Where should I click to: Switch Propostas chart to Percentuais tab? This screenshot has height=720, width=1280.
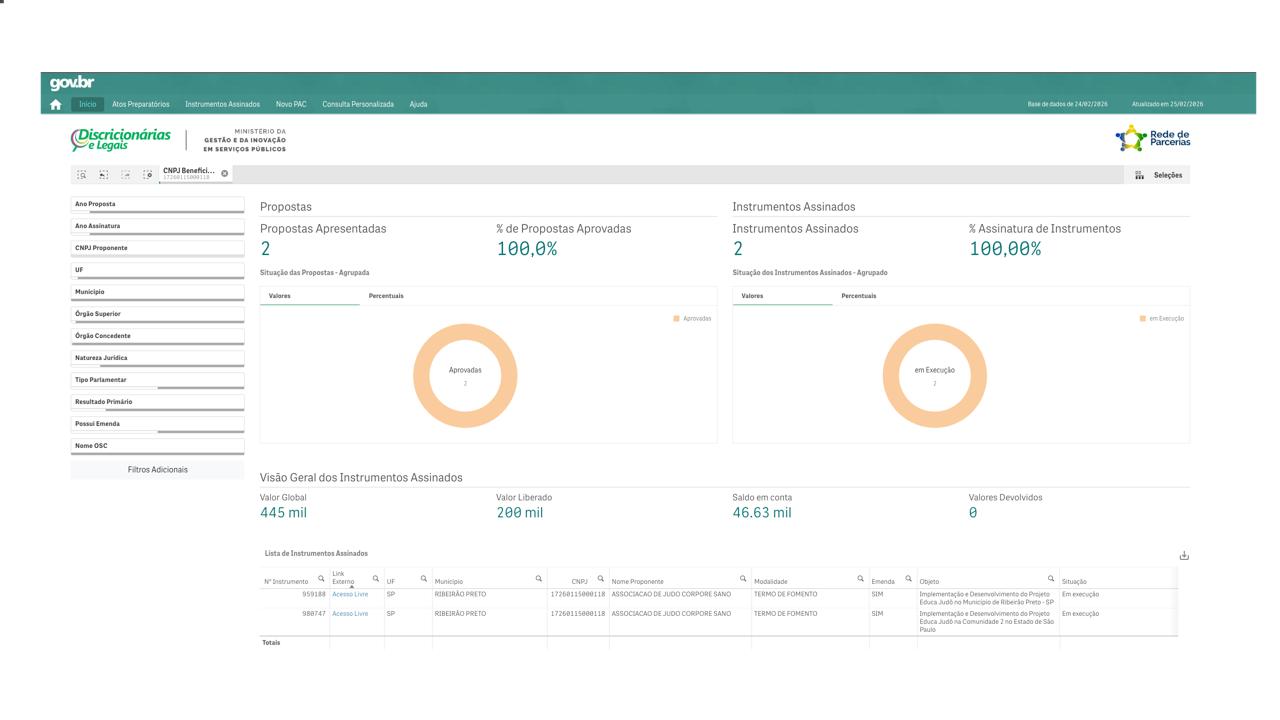(386, 296)
